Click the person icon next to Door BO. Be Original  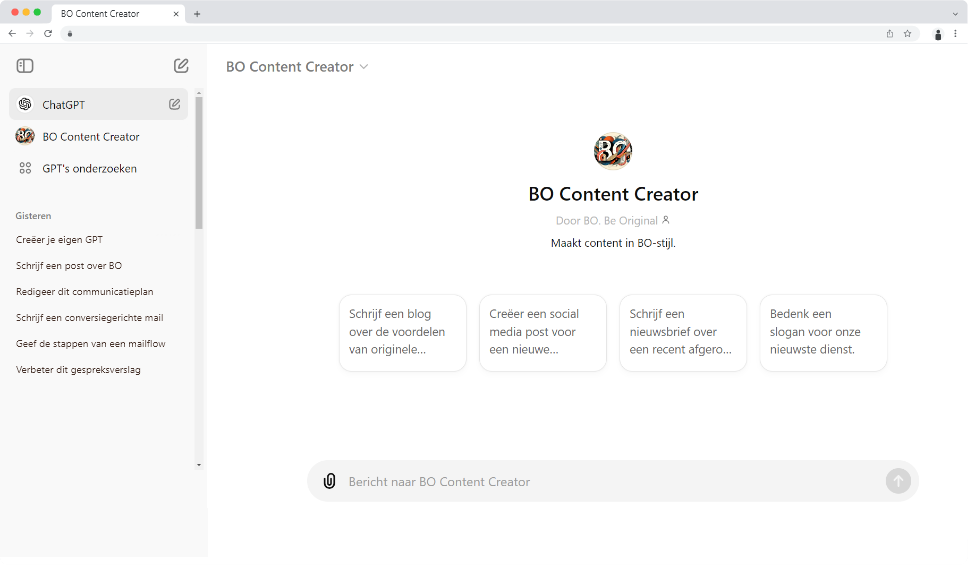[666, 220]
